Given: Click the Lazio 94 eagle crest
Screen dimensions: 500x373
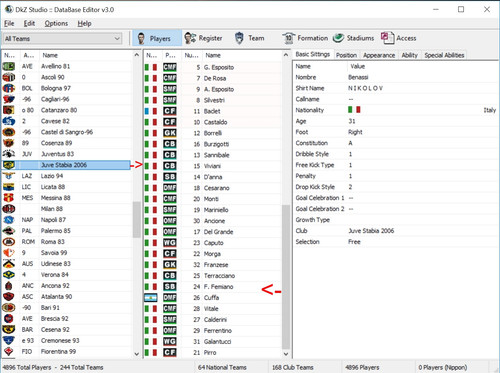Looking at the screenshot, I should (x=9, y=176).
